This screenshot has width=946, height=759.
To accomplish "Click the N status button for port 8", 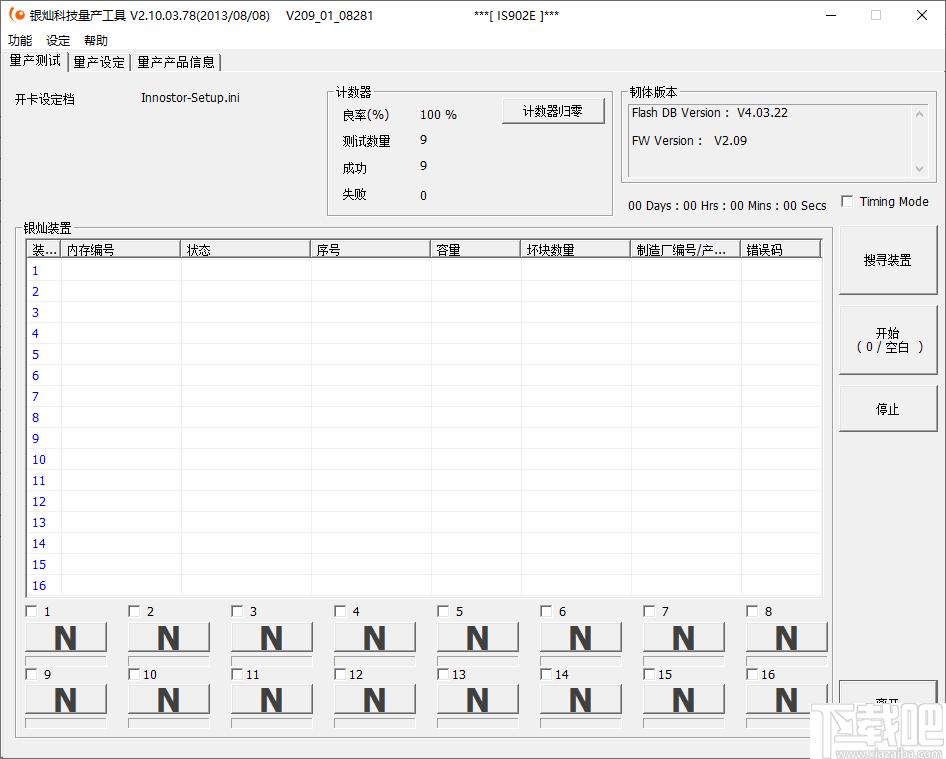I will click(x=787, y=637).
